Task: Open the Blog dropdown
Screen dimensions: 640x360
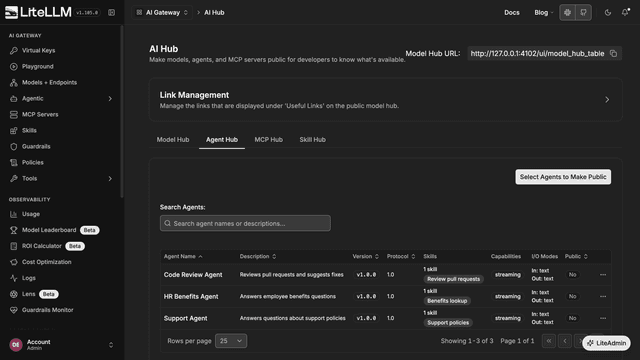Action: (544, 13)
